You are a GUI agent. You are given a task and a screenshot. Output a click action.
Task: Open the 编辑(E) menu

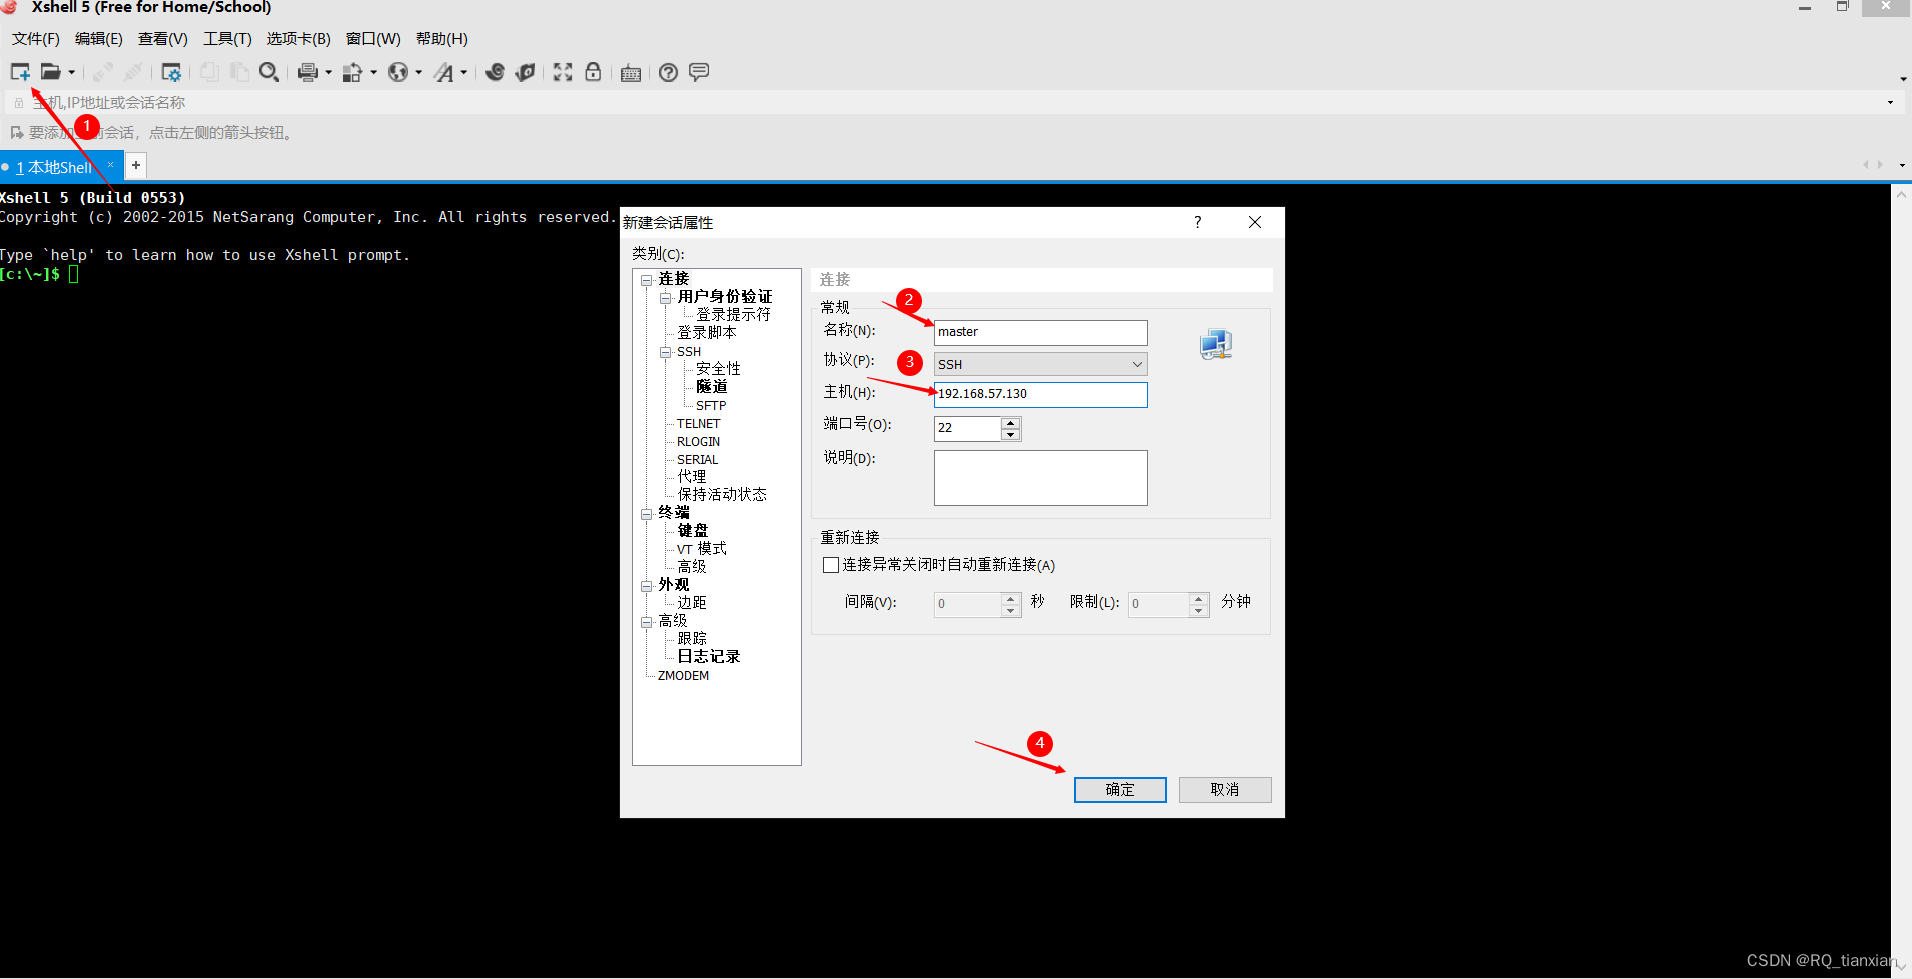pyautogui.click(x=99, y=39)
